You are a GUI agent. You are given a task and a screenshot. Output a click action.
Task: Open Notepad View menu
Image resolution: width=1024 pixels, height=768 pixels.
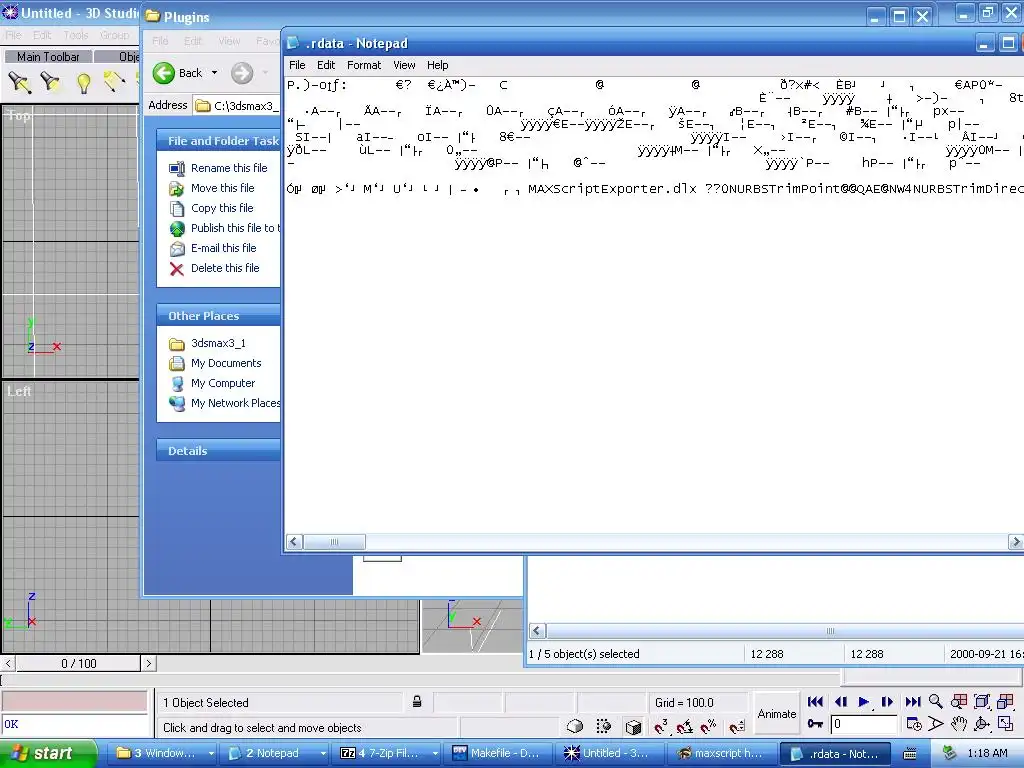(x=404, y=65)
